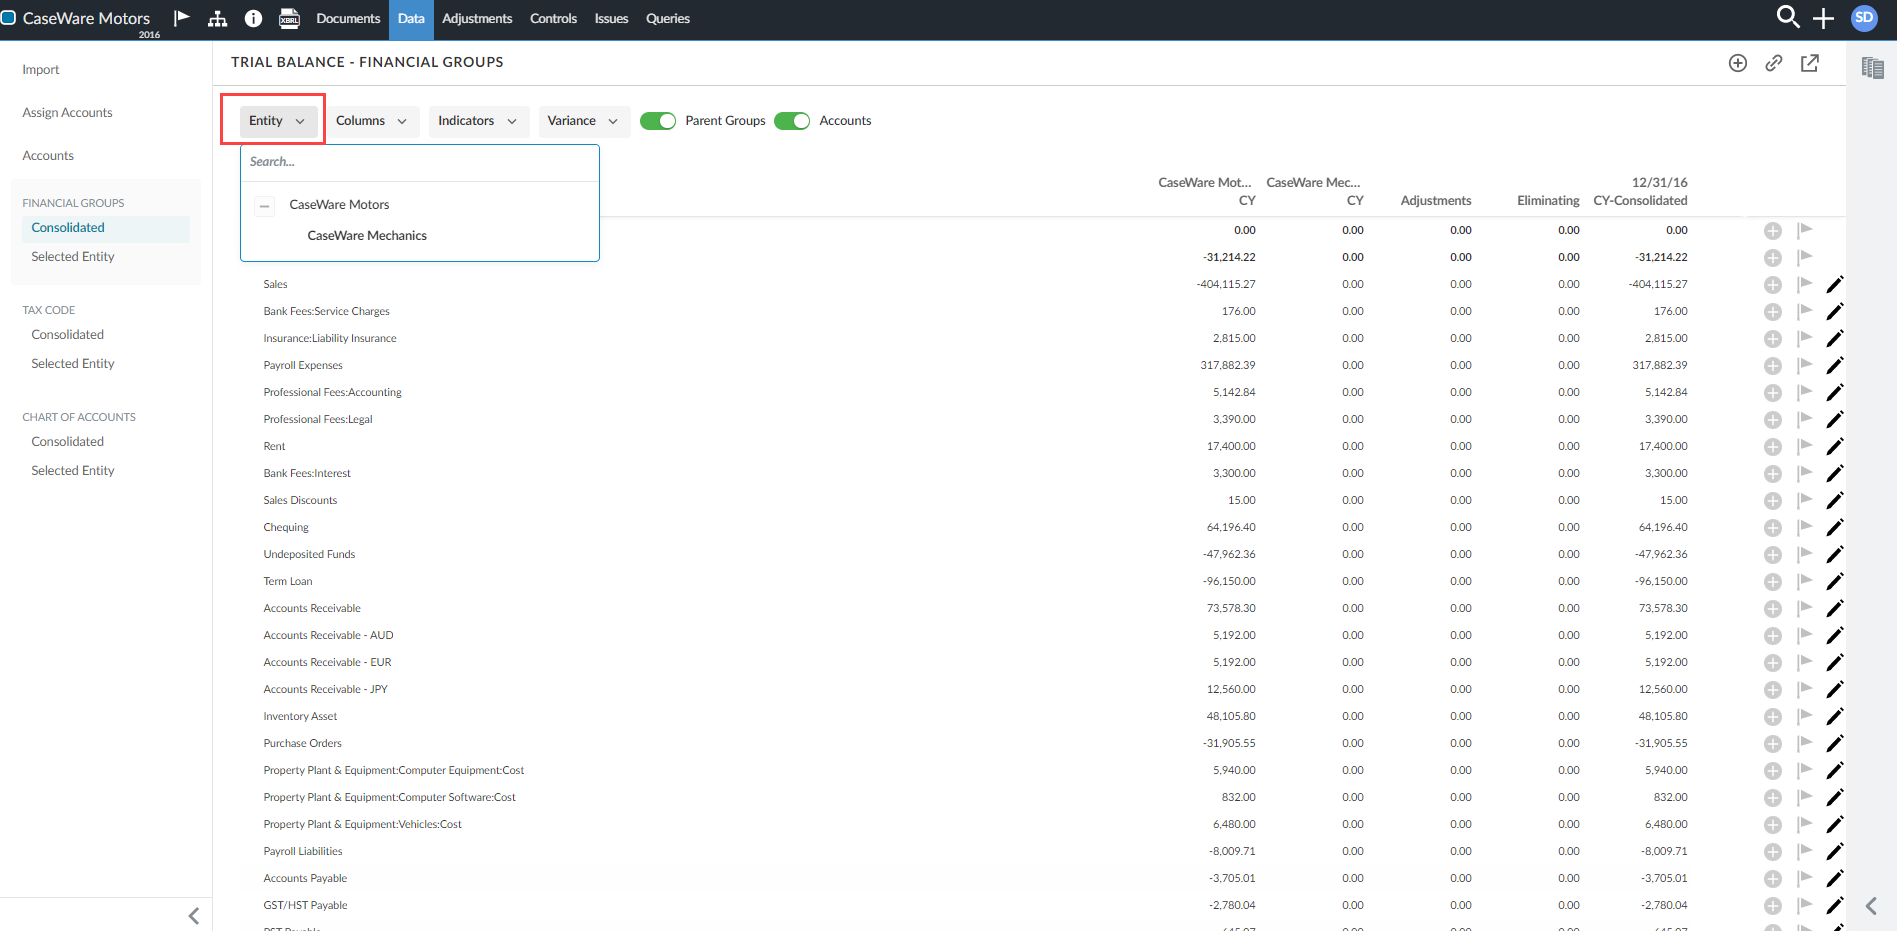Expand the right panel with chevron

pyautogui.click(x=1871, y=906)
